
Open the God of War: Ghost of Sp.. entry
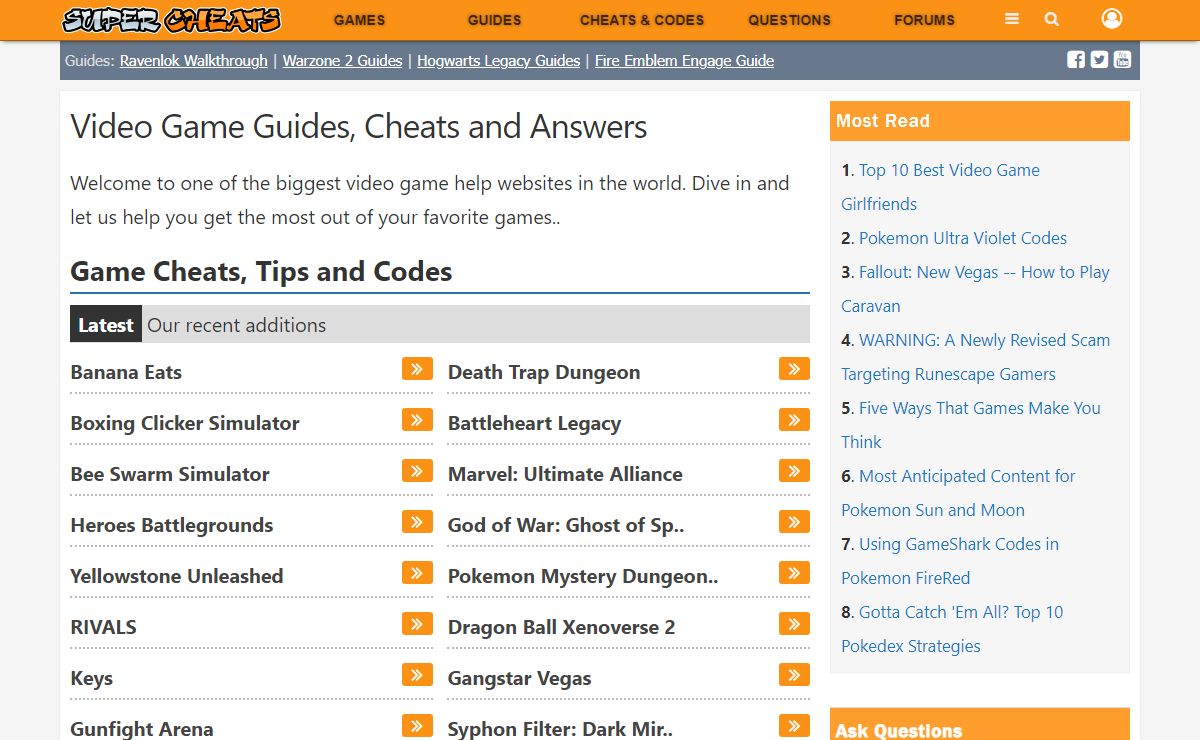pos(566,525)
